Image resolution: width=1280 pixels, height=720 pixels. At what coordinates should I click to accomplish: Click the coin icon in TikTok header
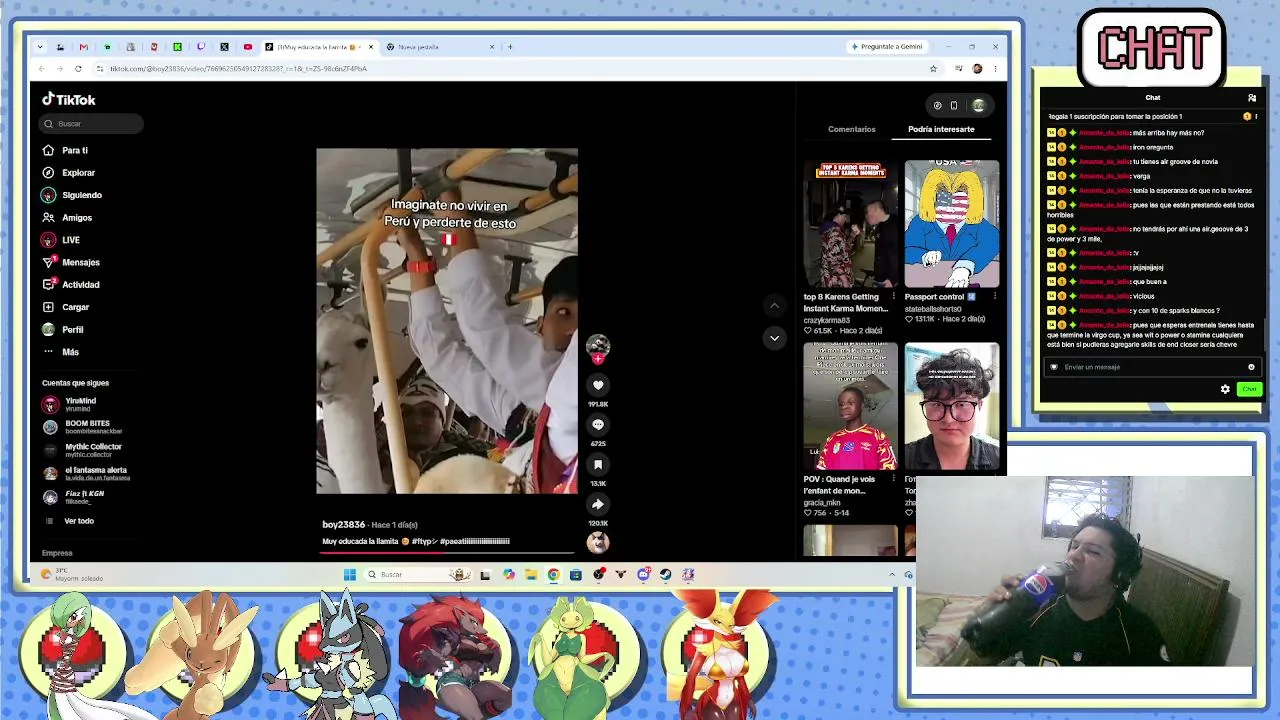point(937,105)
